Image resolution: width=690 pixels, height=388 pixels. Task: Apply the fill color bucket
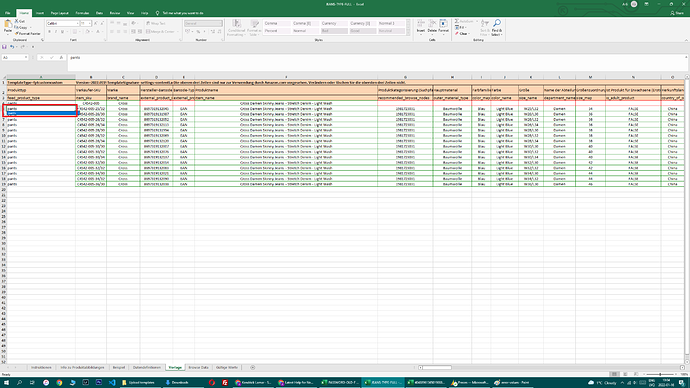88,32
